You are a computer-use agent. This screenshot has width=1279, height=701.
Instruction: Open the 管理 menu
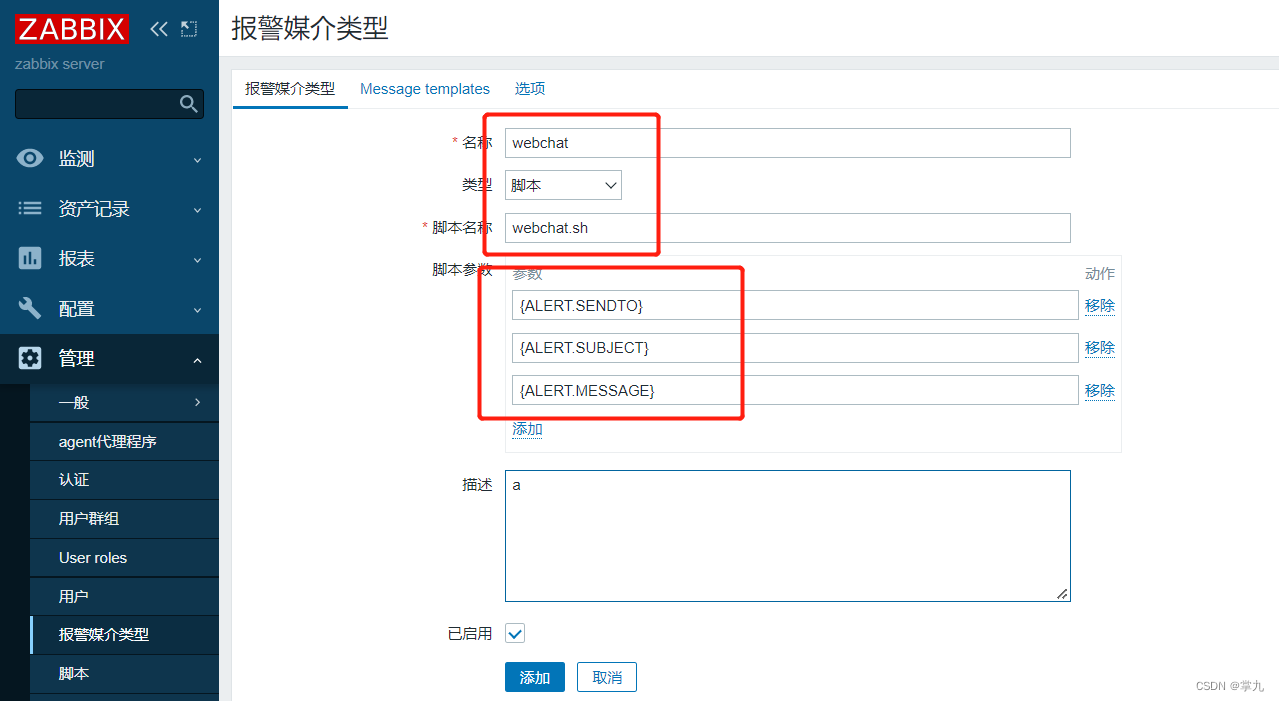point(109,359)
